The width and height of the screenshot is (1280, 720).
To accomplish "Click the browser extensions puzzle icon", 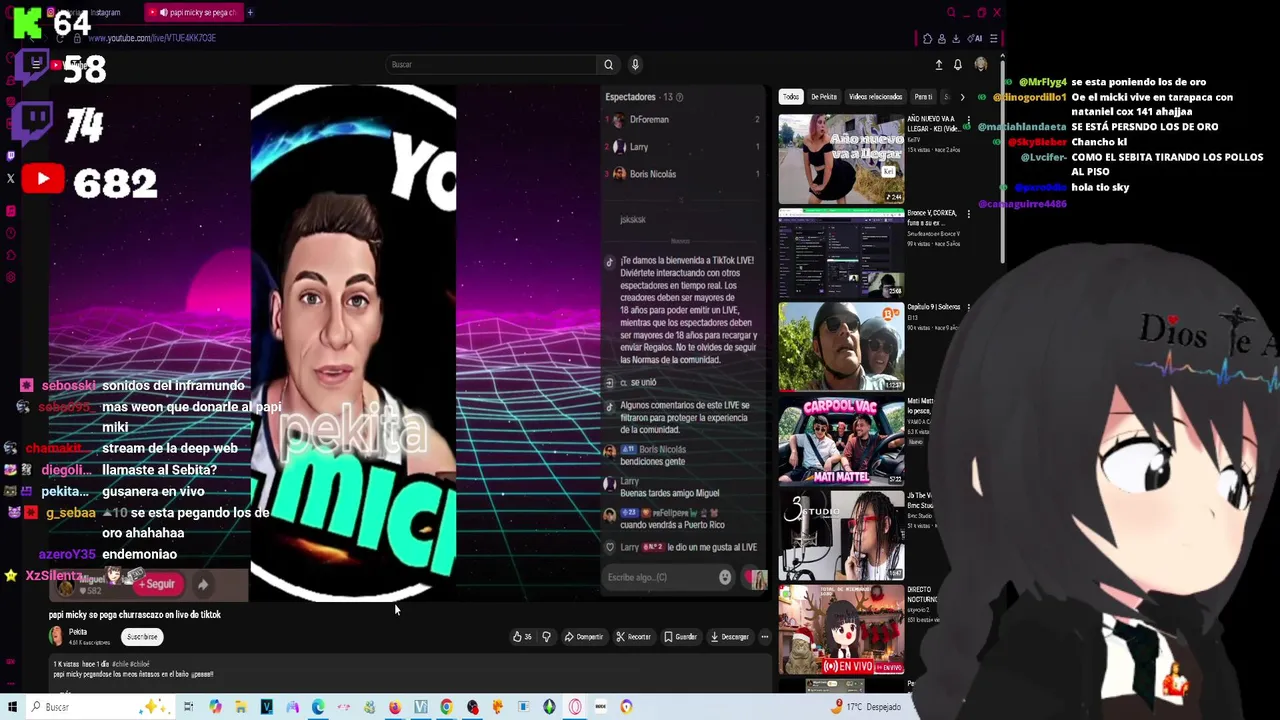I will pos(927,38).
